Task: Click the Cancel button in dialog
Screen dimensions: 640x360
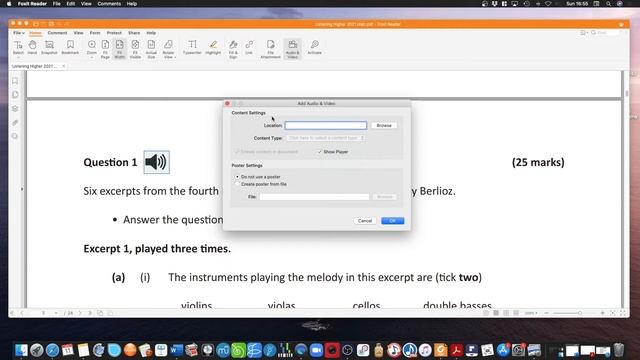Action: tap(364, 221)
